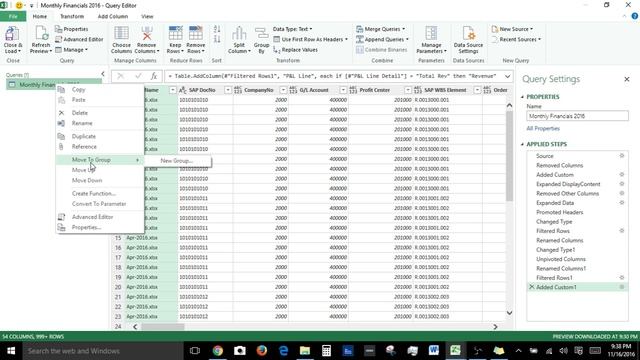Open filter dropdown for SAP DocNo column

tap(228, 90)
